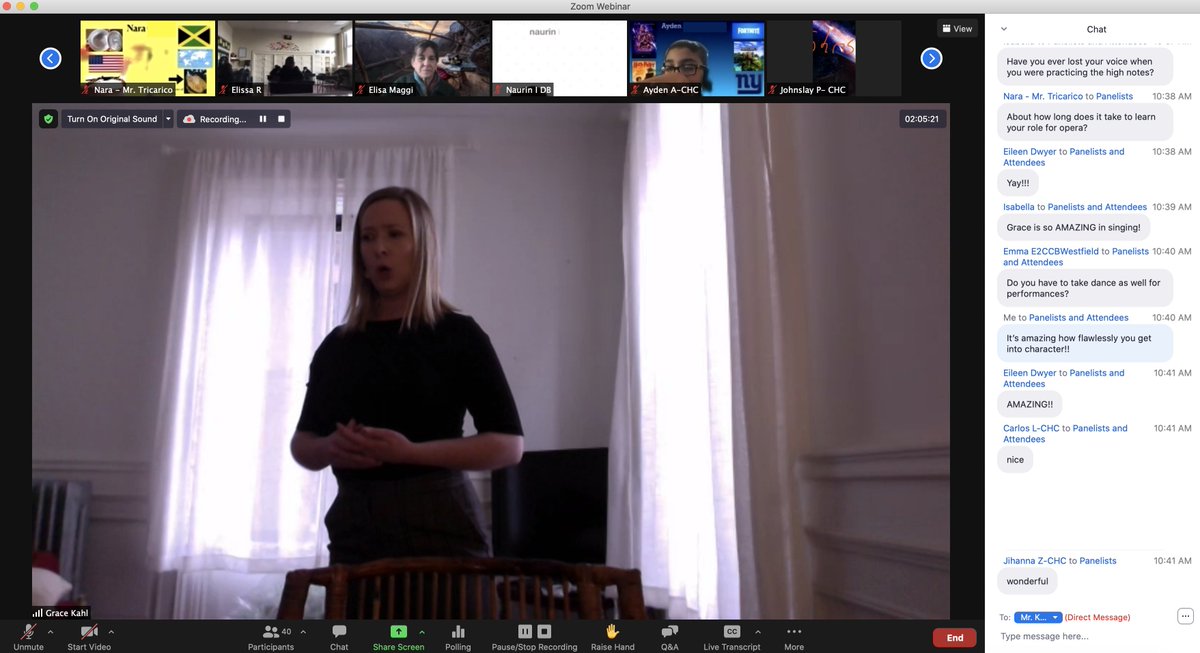The image size is (1200, 653).
Task: Open the View layout menu
Action: [957, 29]
